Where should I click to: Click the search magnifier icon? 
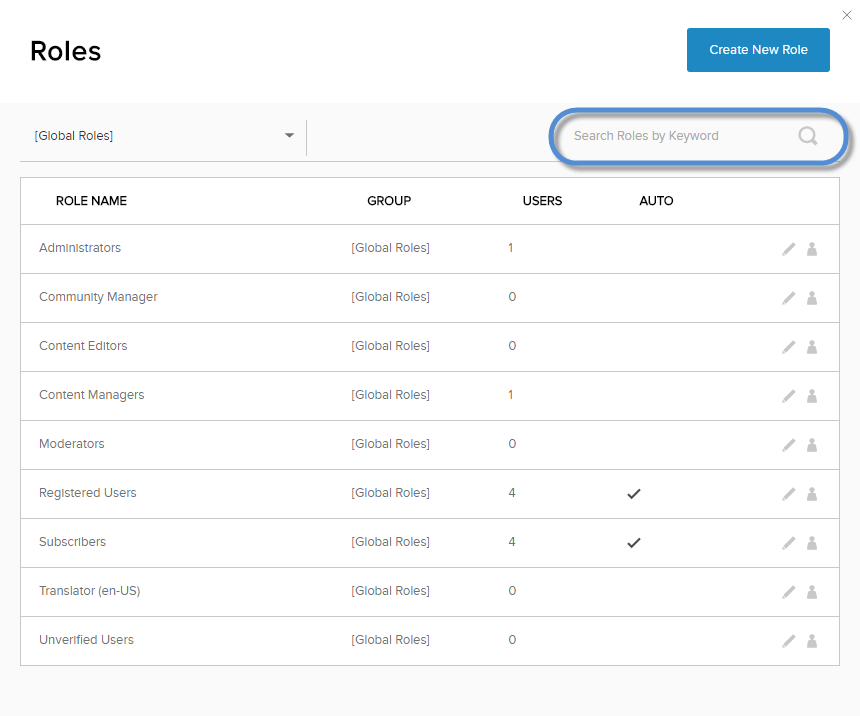(x=808, y=136)
